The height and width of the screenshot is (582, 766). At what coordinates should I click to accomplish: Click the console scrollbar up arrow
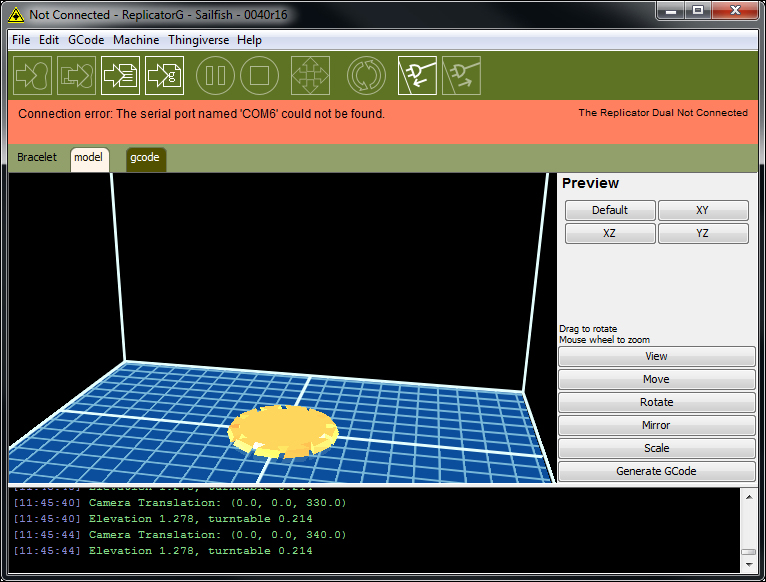pyautogui.click(x=749, y=497)
